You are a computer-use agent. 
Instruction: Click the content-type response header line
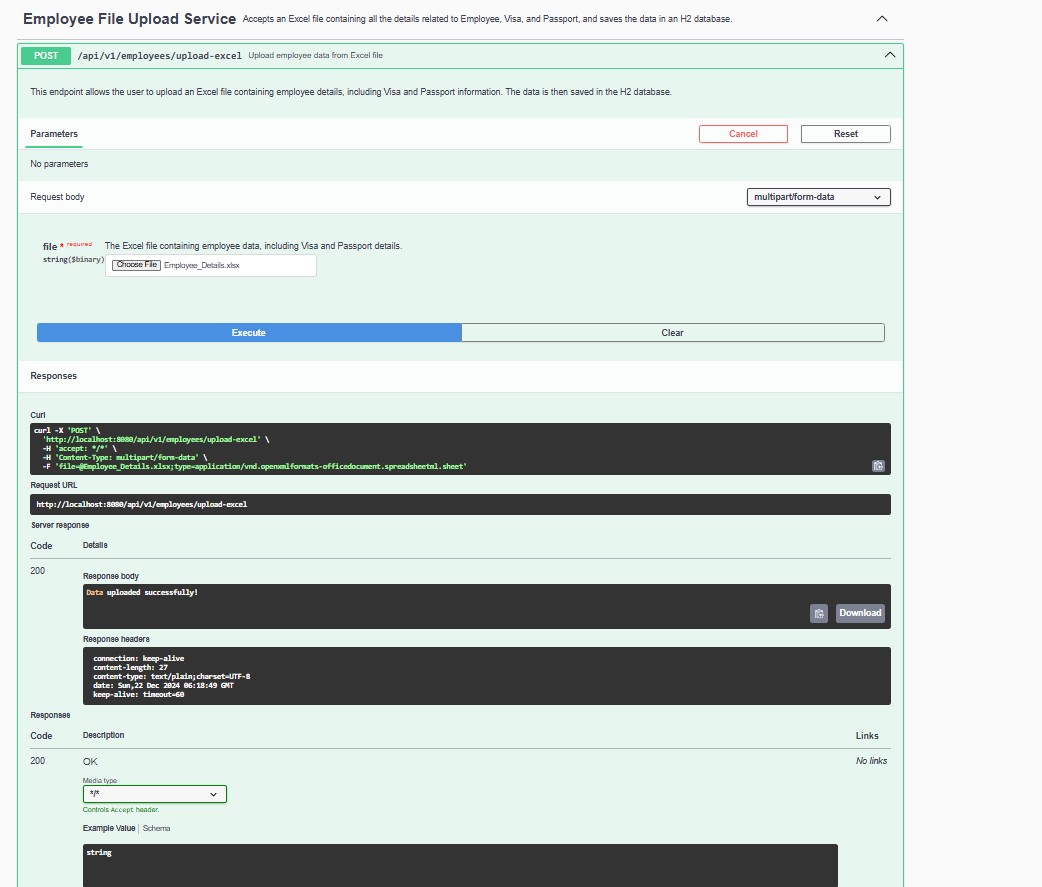click(x=171, y=676)
